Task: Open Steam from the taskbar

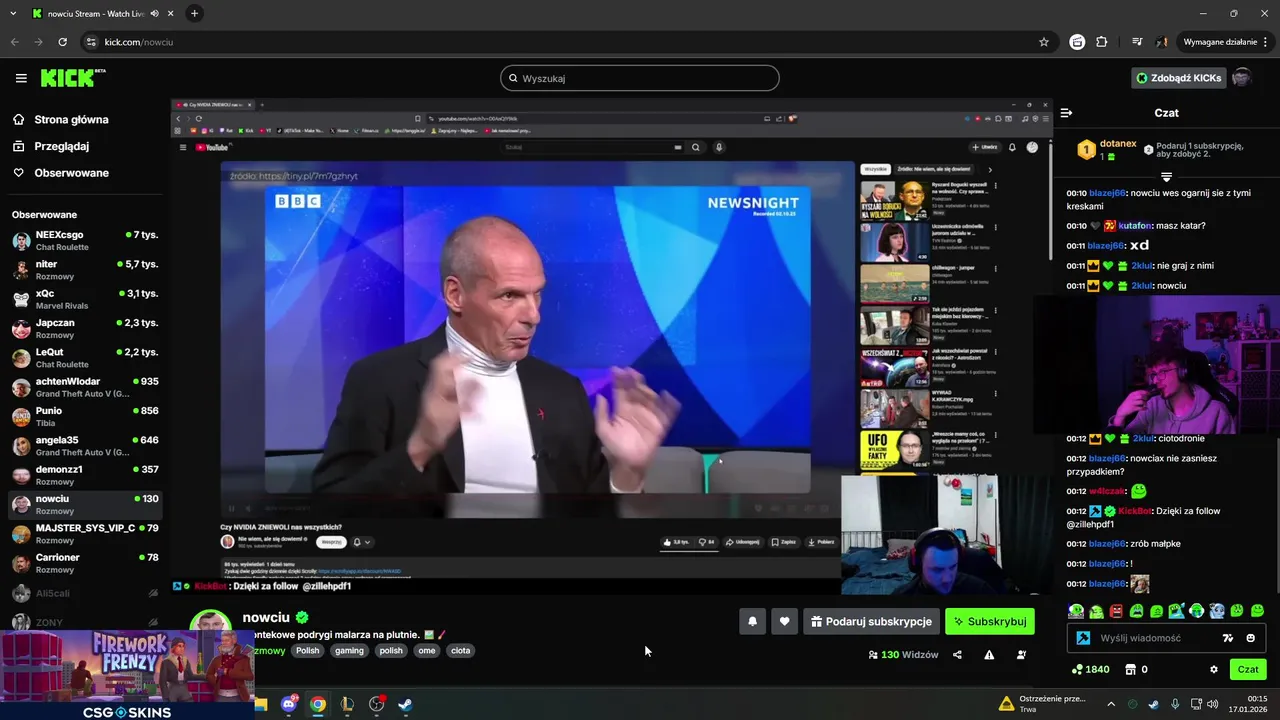Action: coord(405,704)
